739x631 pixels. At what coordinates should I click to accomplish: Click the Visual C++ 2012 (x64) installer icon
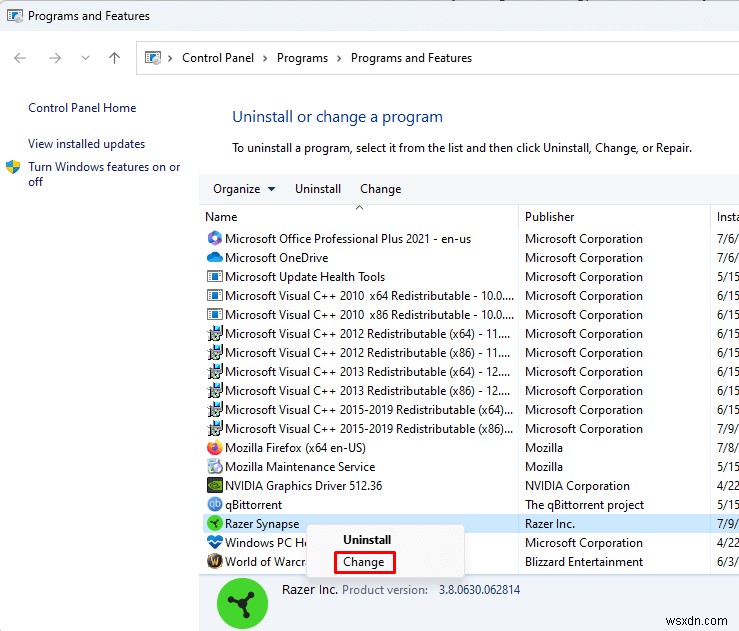[214, 333]
